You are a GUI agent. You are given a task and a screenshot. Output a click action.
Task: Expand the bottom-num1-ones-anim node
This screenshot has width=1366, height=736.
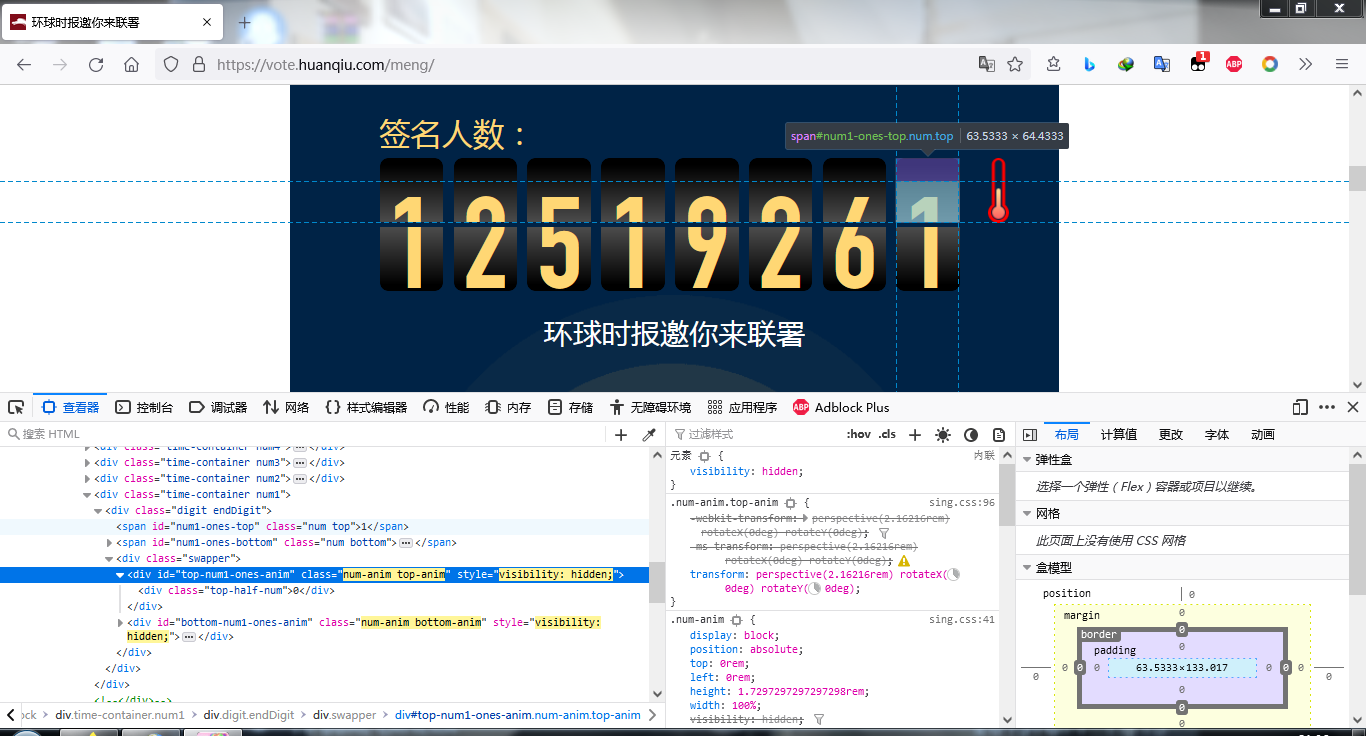pos(120,622)
